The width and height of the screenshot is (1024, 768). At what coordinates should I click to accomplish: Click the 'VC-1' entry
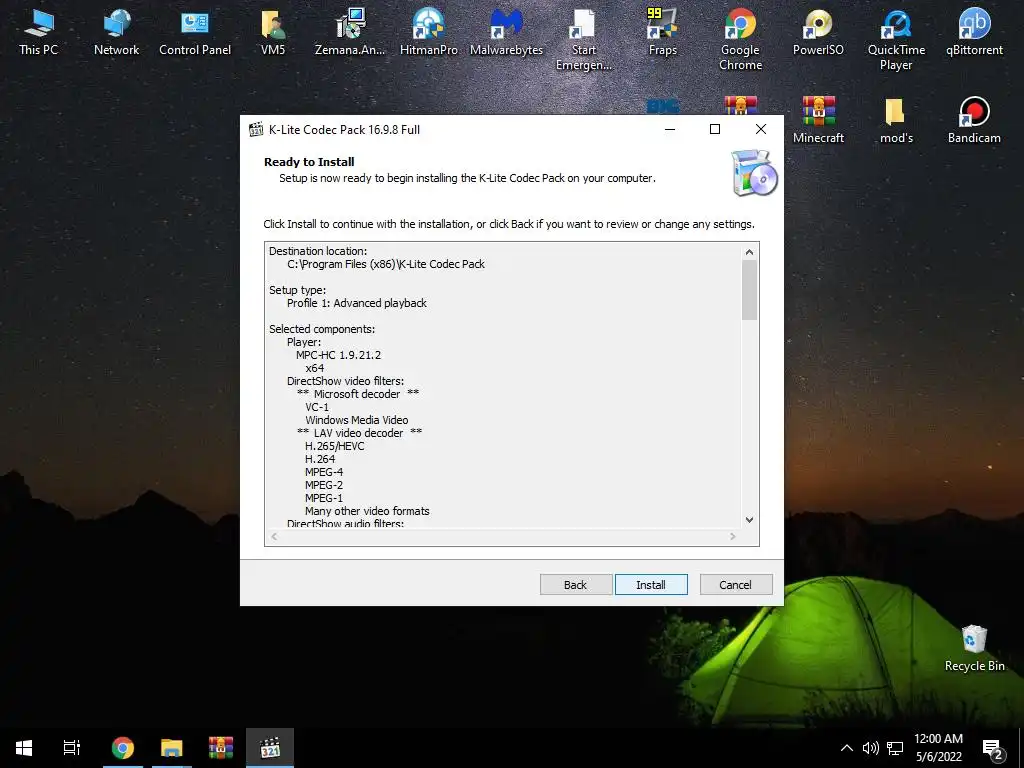point(317,407)
